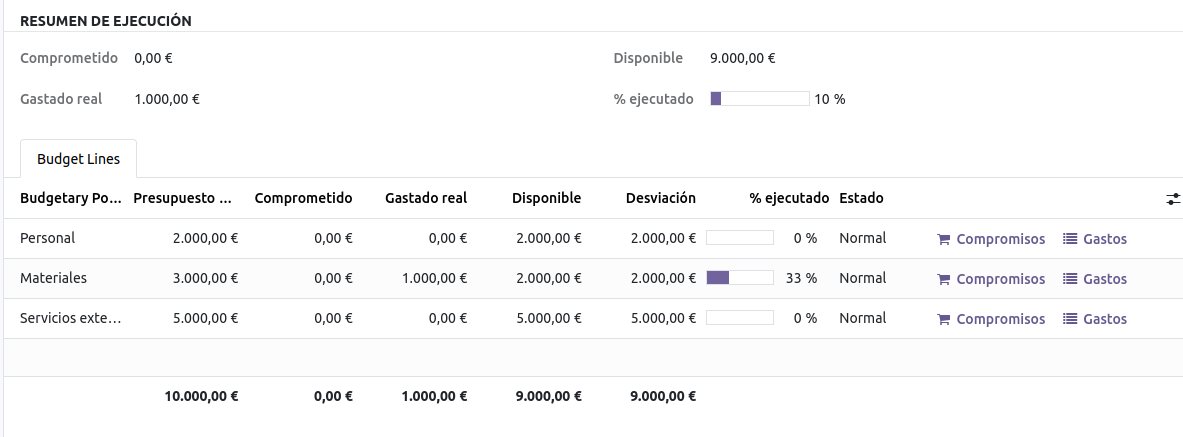Sort by % ejecutado column header
Viewport: 1183px width, 437px height.
789,198
